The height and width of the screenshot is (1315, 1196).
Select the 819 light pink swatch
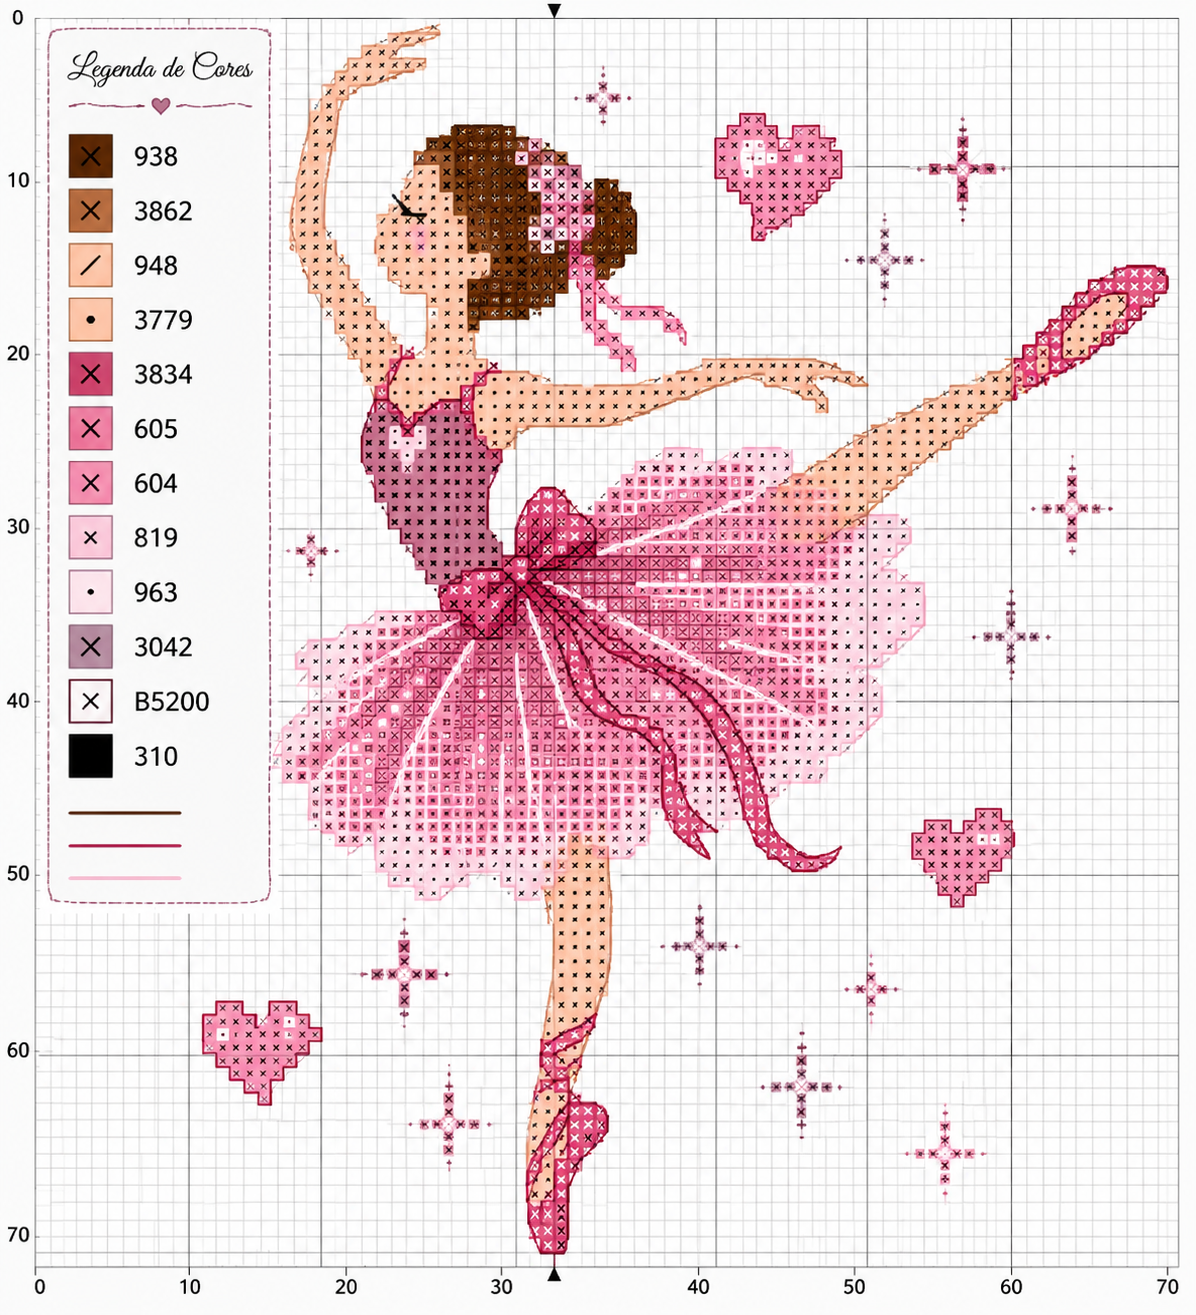point(90,538)
